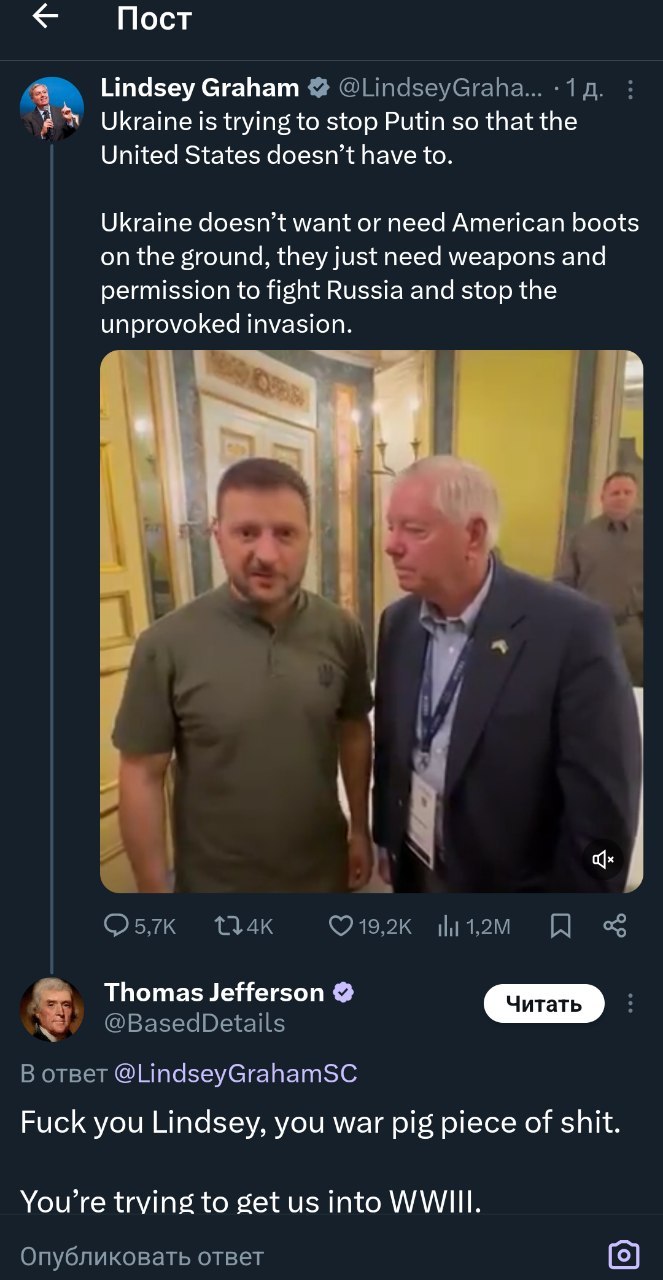Tap the share icon

click(x=615, y=926)
